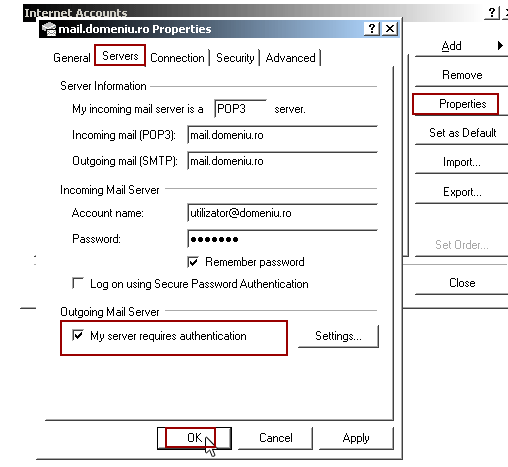Screen dimensions: 508x467
Task: Open outgoing server Settings button
Action: (x=338, y=336)
